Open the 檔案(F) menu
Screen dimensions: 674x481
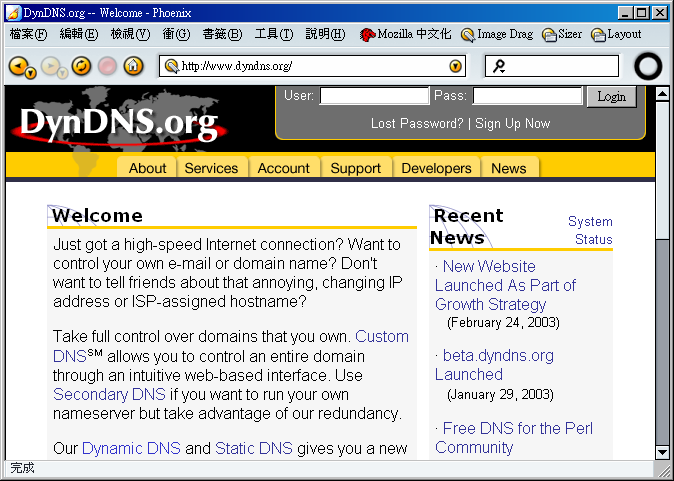point(28,34)
